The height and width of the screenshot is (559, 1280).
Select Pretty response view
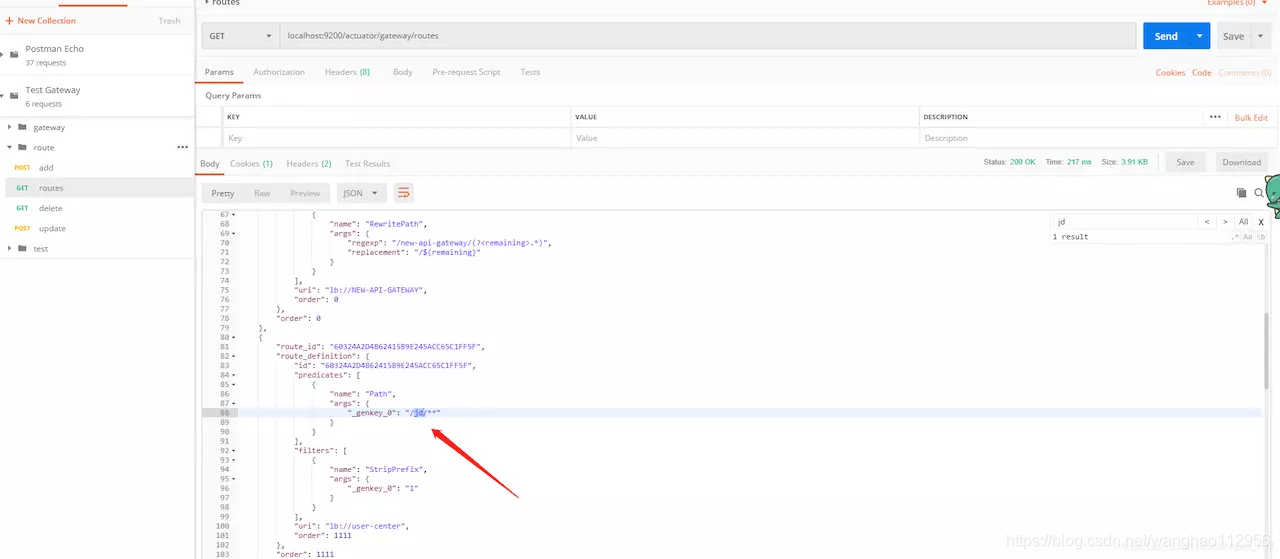[222, 193]
